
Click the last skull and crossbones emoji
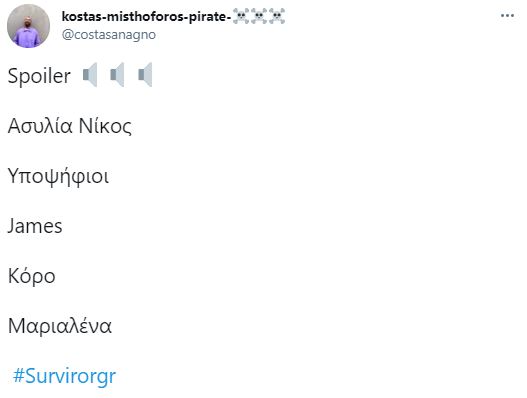277,16
